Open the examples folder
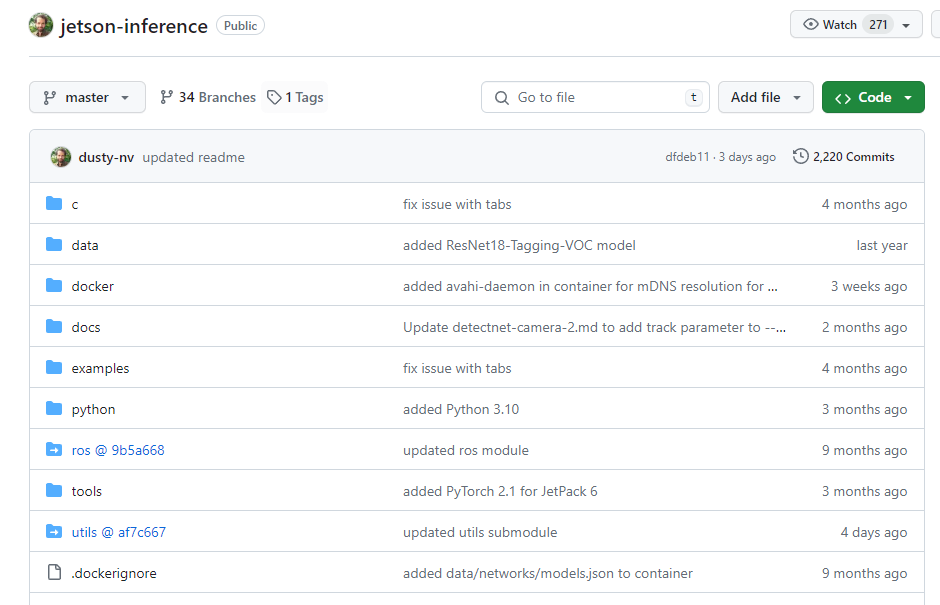Image resolution: width=940 pixels, height=605 pixels. click(x=100, y=368)
